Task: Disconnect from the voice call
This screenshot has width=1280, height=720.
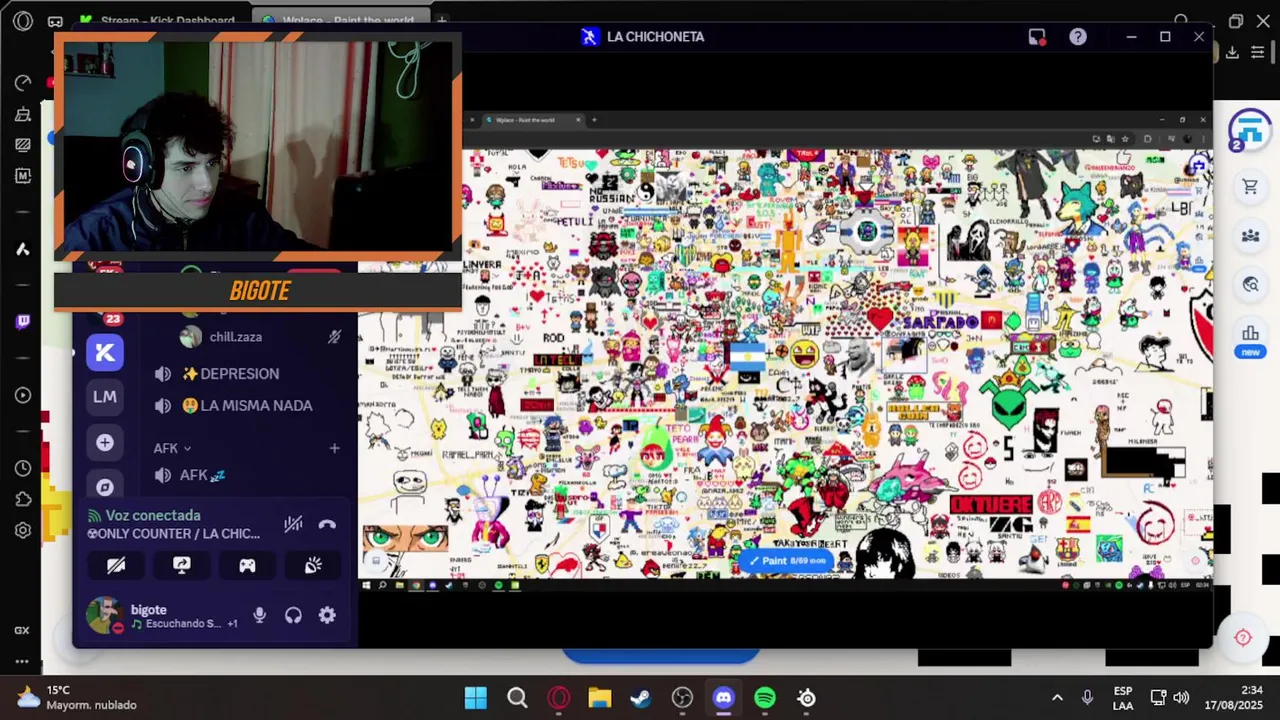Action: (x=327, y=524)
